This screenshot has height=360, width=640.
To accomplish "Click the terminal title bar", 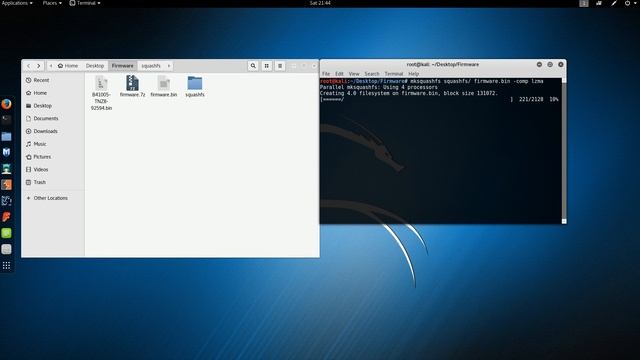I will 442,64.
